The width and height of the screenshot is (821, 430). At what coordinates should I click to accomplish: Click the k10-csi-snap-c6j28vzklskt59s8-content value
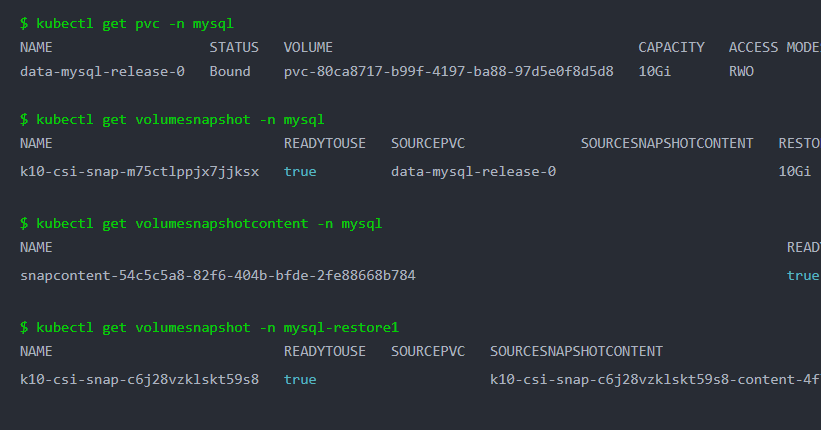tap(655, 379)
